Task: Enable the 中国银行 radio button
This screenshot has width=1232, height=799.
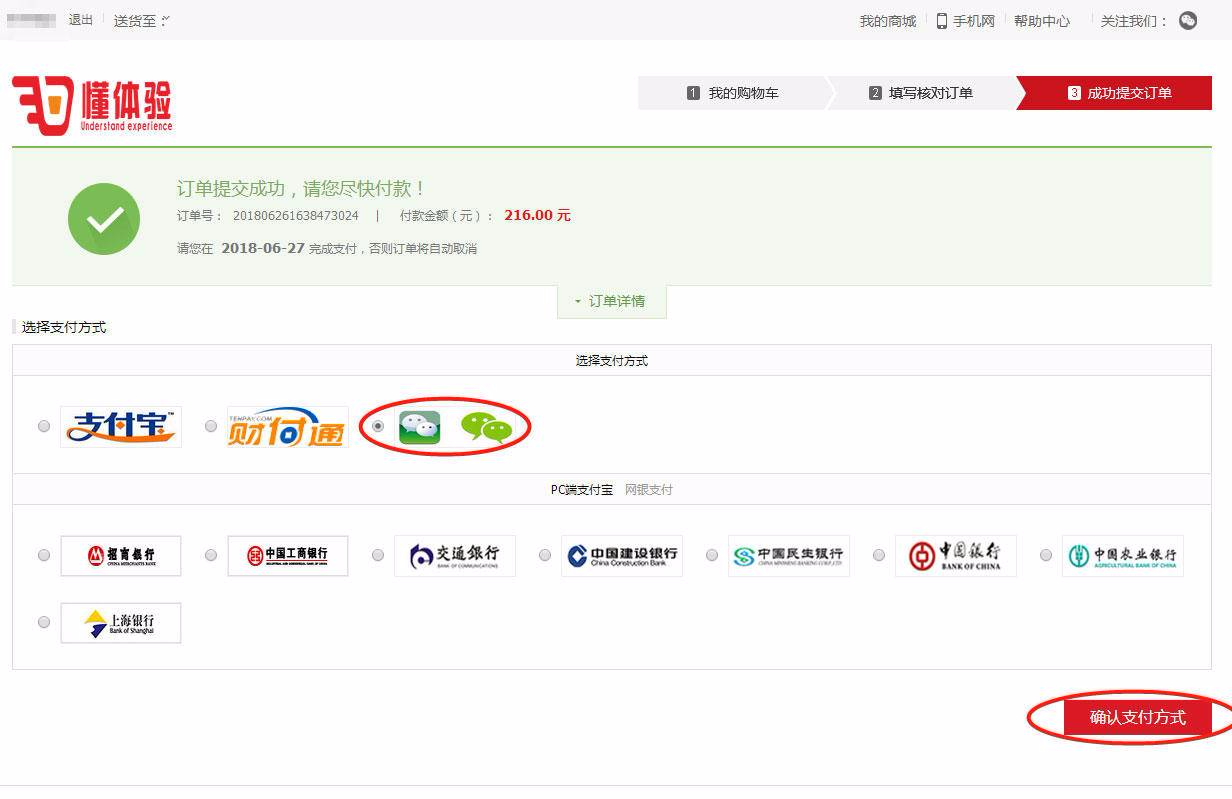Action: tap(878, 555)
